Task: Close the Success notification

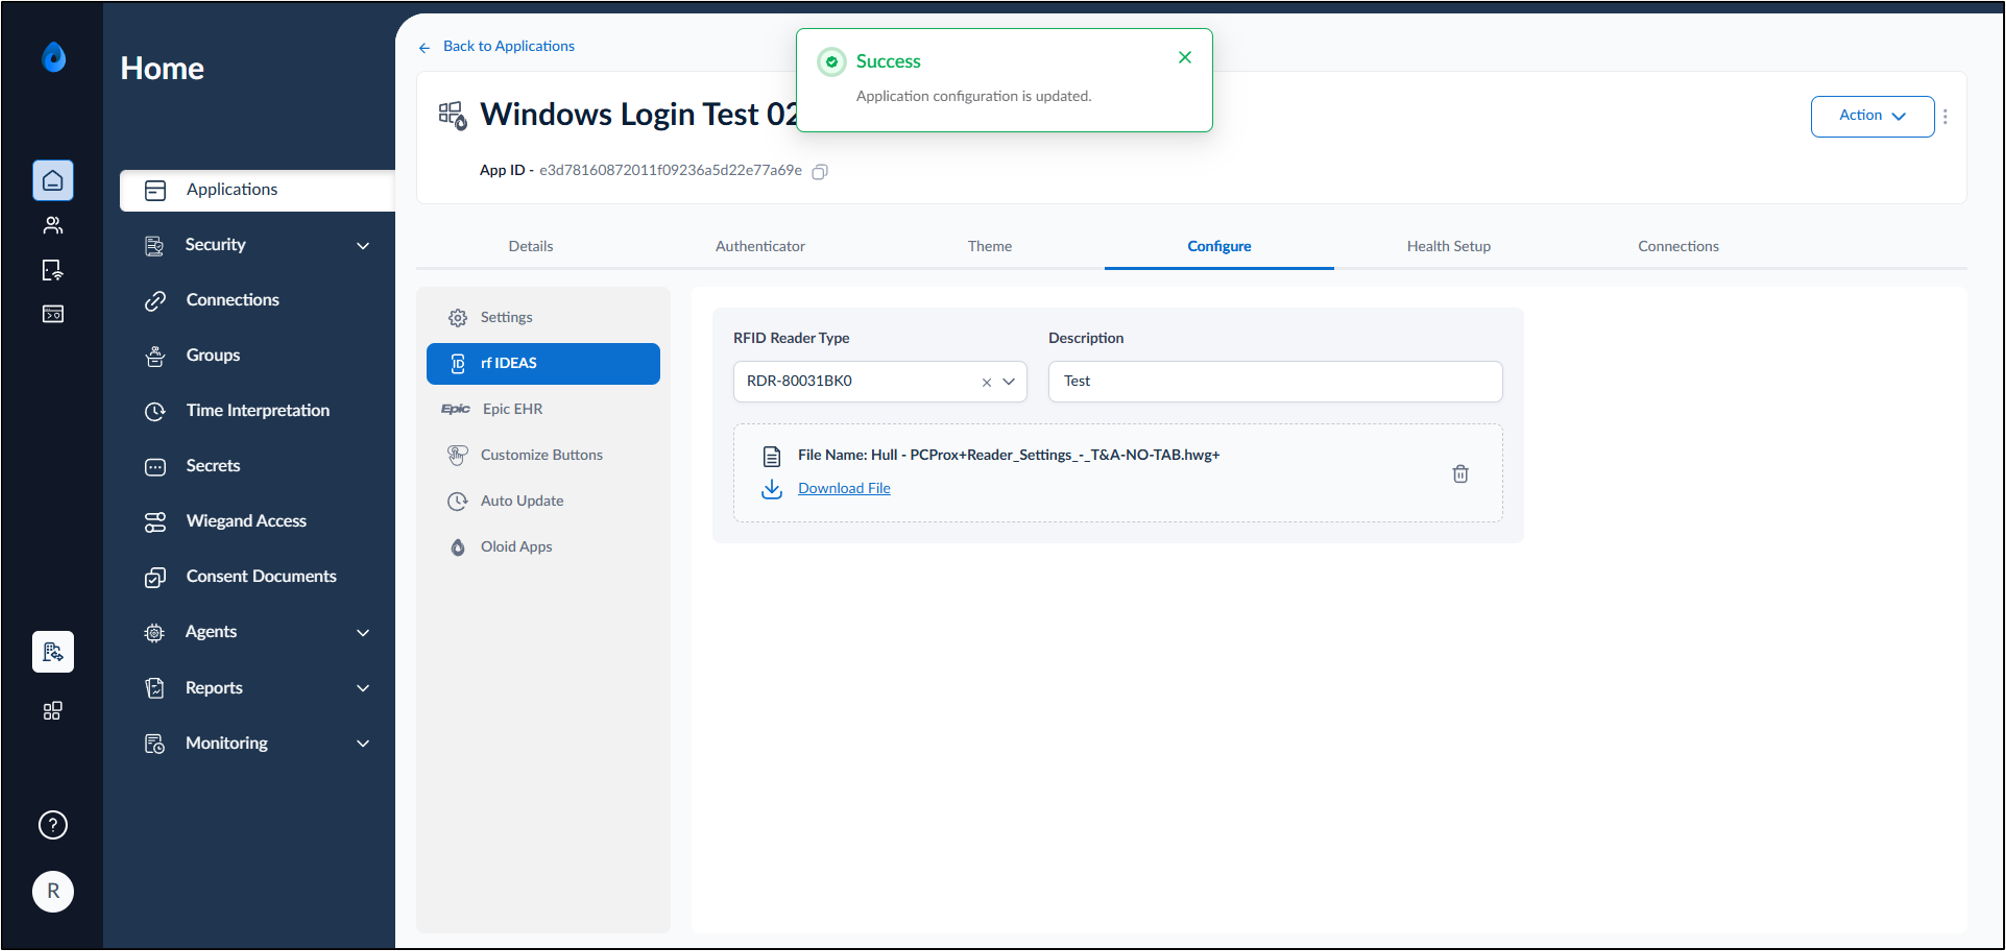Action: click(1185, 58)
